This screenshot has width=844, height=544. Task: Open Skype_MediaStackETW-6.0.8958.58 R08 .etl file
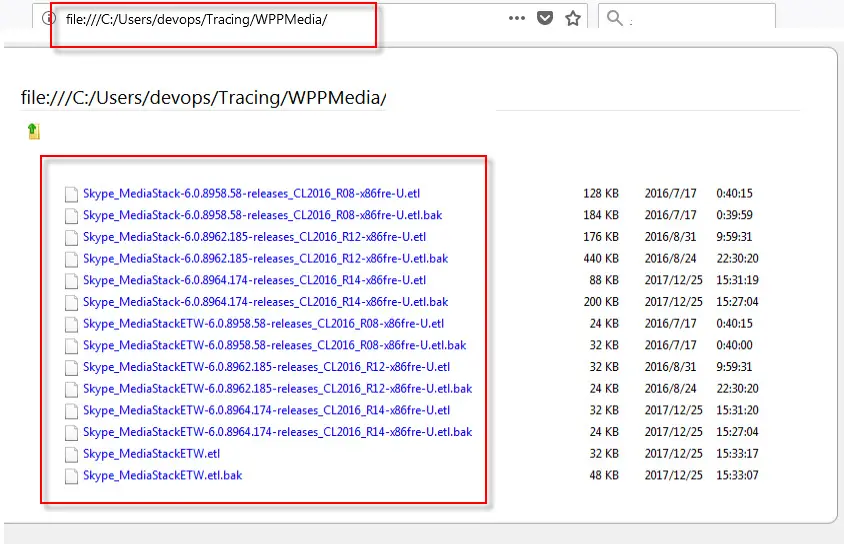(263, 323)
